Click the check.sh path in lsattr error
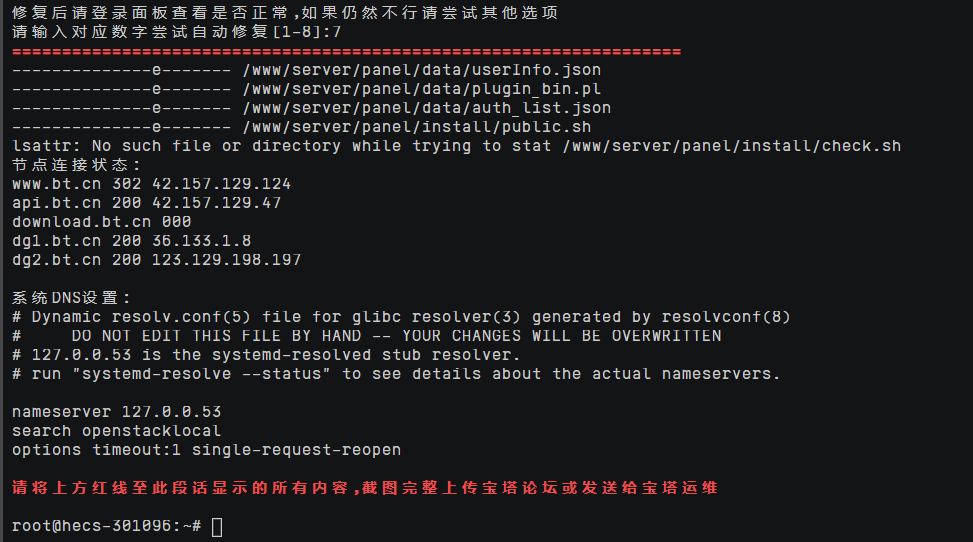The height and width of the screenshot is (542, 973). [x=732, y=146]
